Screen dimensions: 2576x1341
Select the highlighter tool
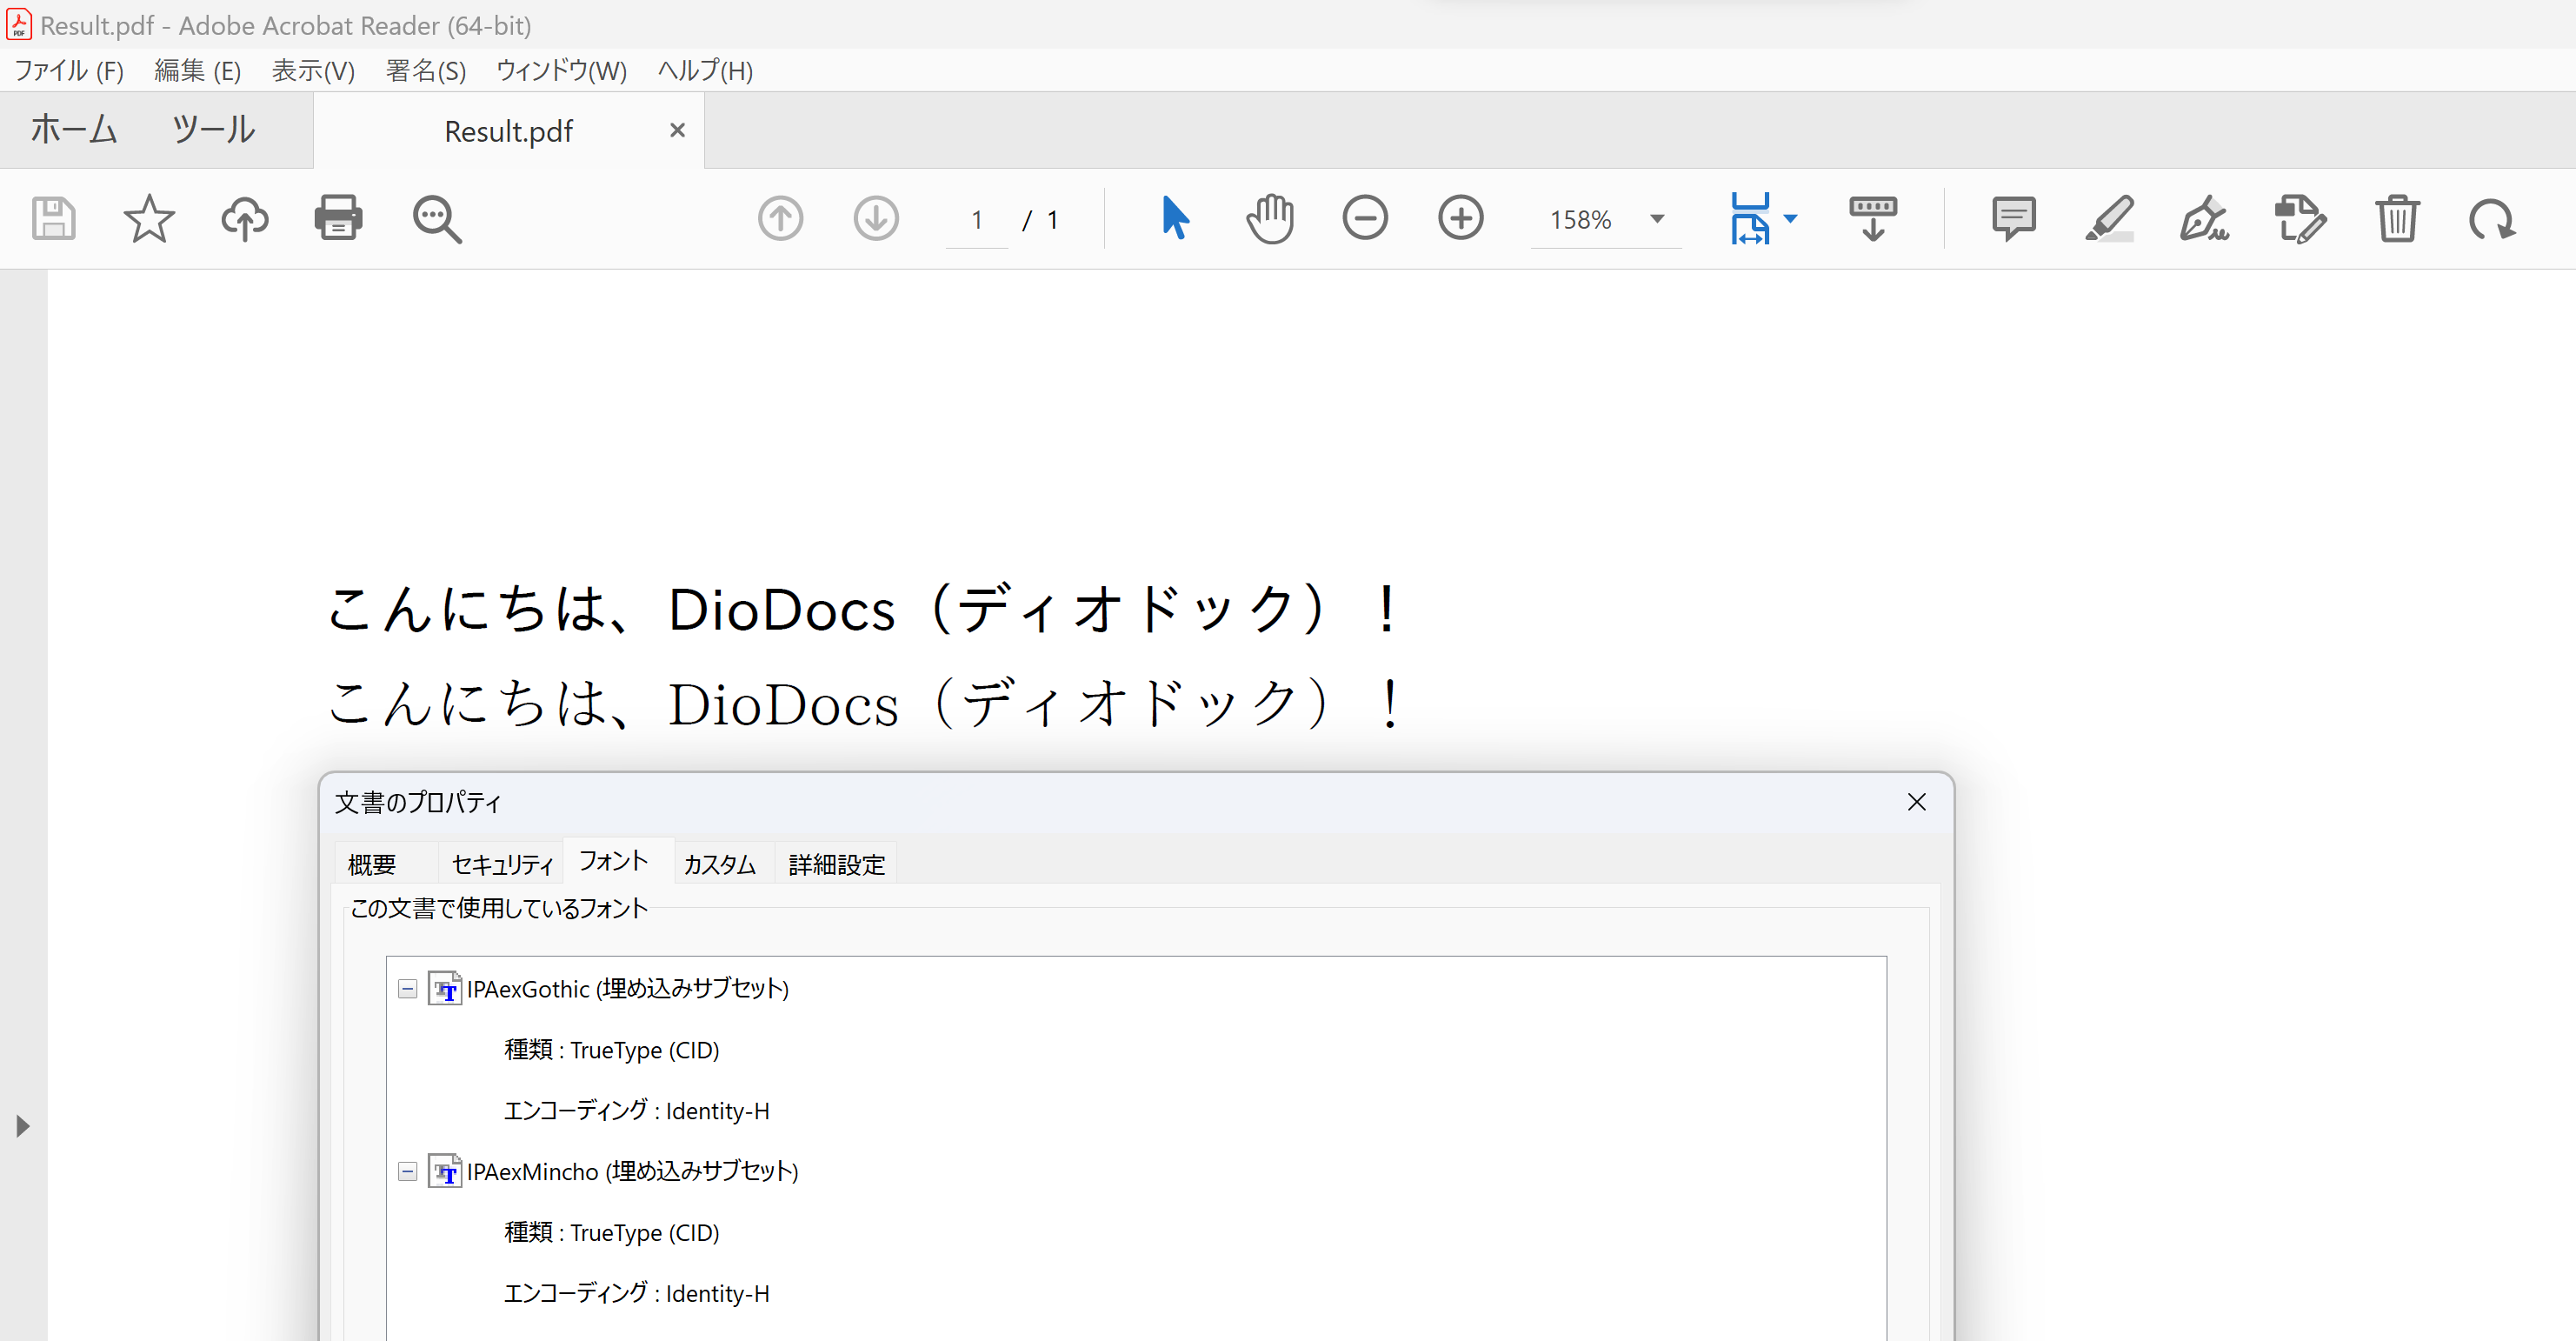point(2109,219)
